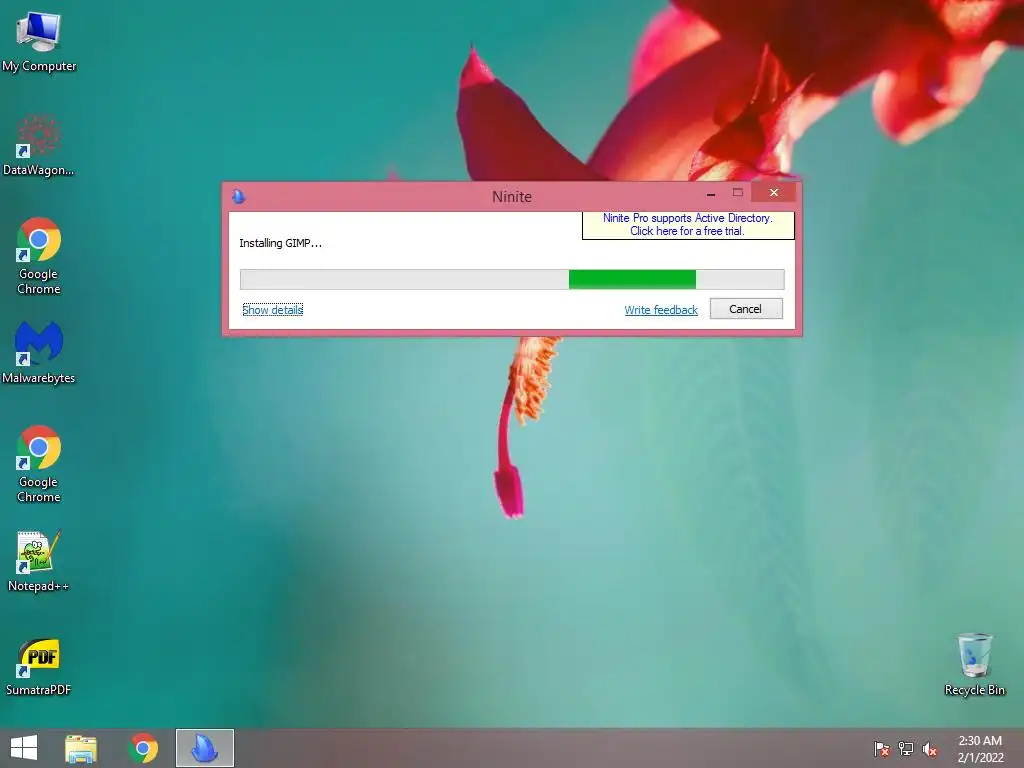Select Google Chrome shortcut above Notepad++
The height and width of the screenshot is (768, 1024).
pyautogui.click(x=39, y=464)
